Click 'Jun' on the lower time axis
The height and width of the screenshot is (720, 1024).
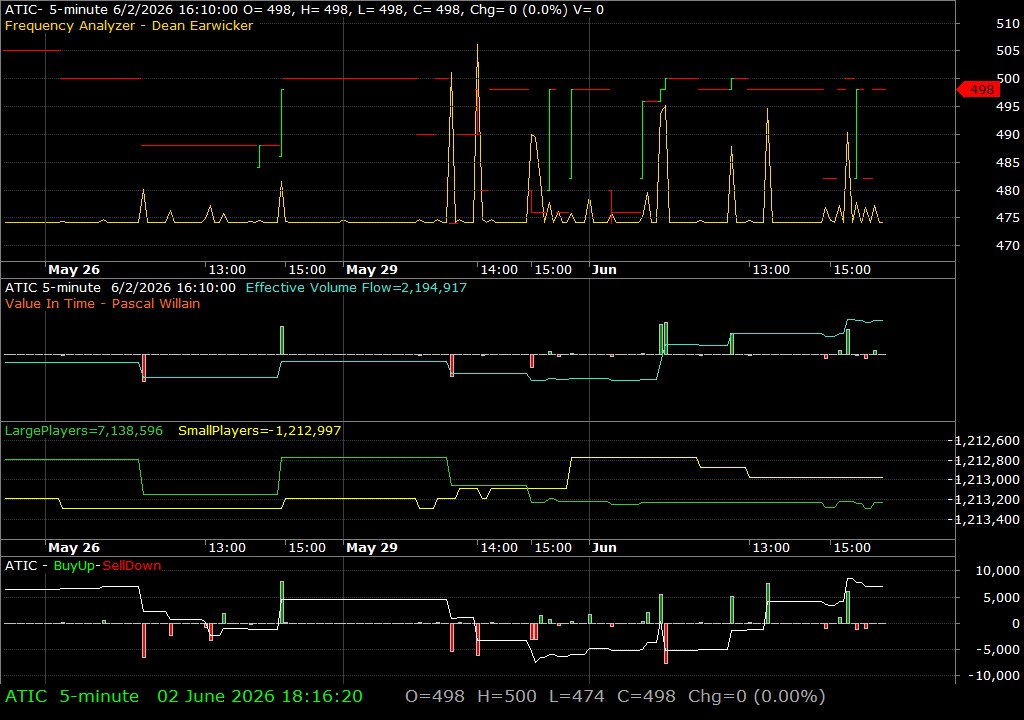click(x=604, y=548)
